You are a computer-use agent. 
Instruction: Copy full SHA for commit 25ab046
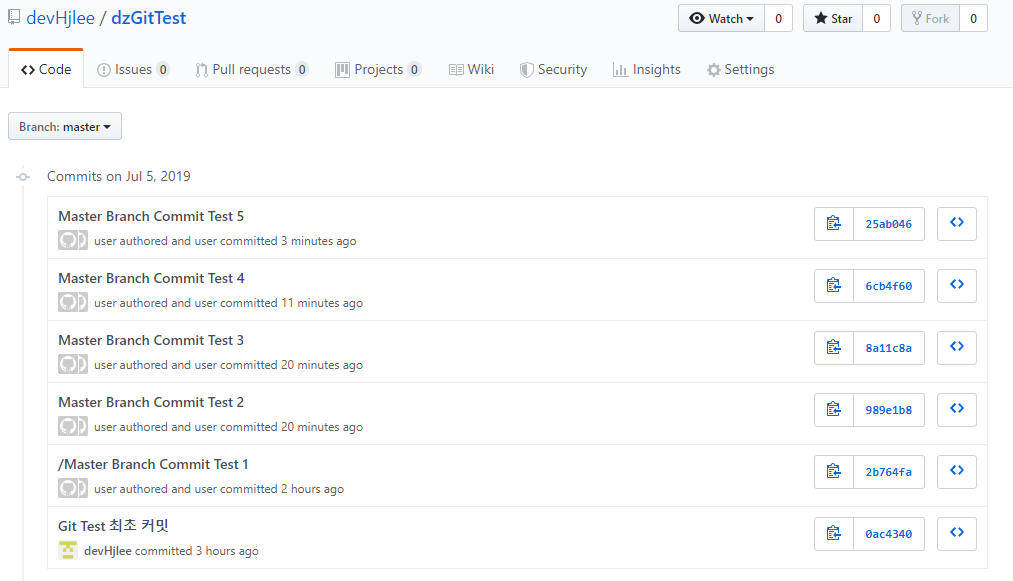point(834,224)
